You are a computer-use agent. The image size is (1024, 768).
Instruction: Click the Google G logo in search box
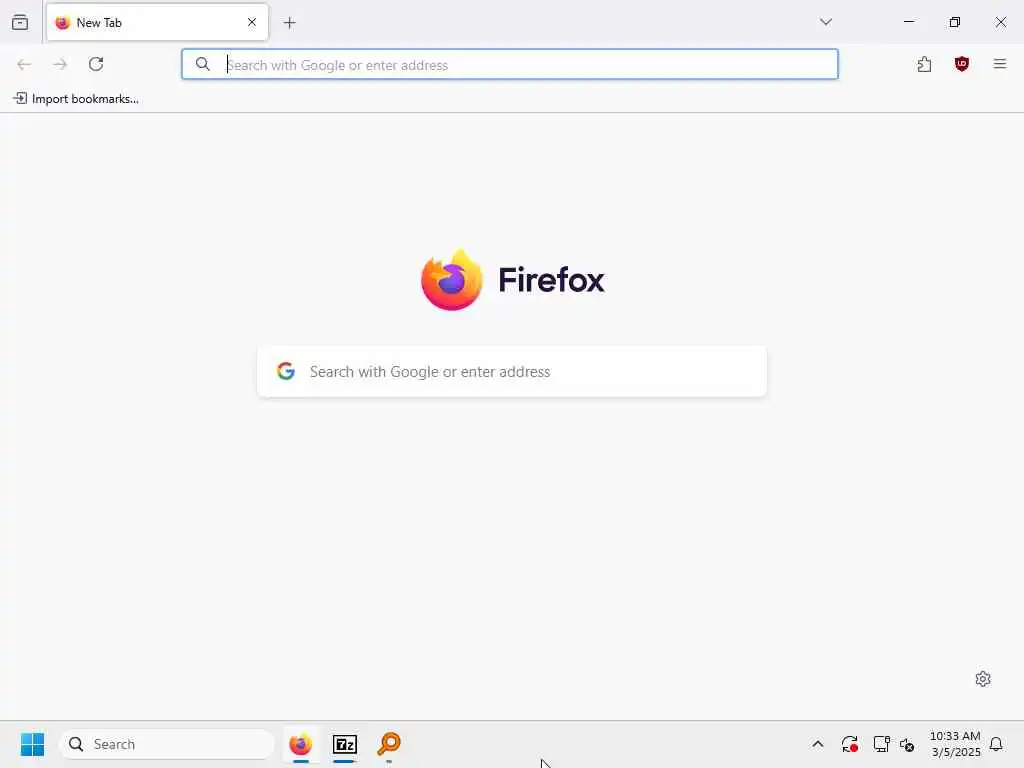coord(286,371)
